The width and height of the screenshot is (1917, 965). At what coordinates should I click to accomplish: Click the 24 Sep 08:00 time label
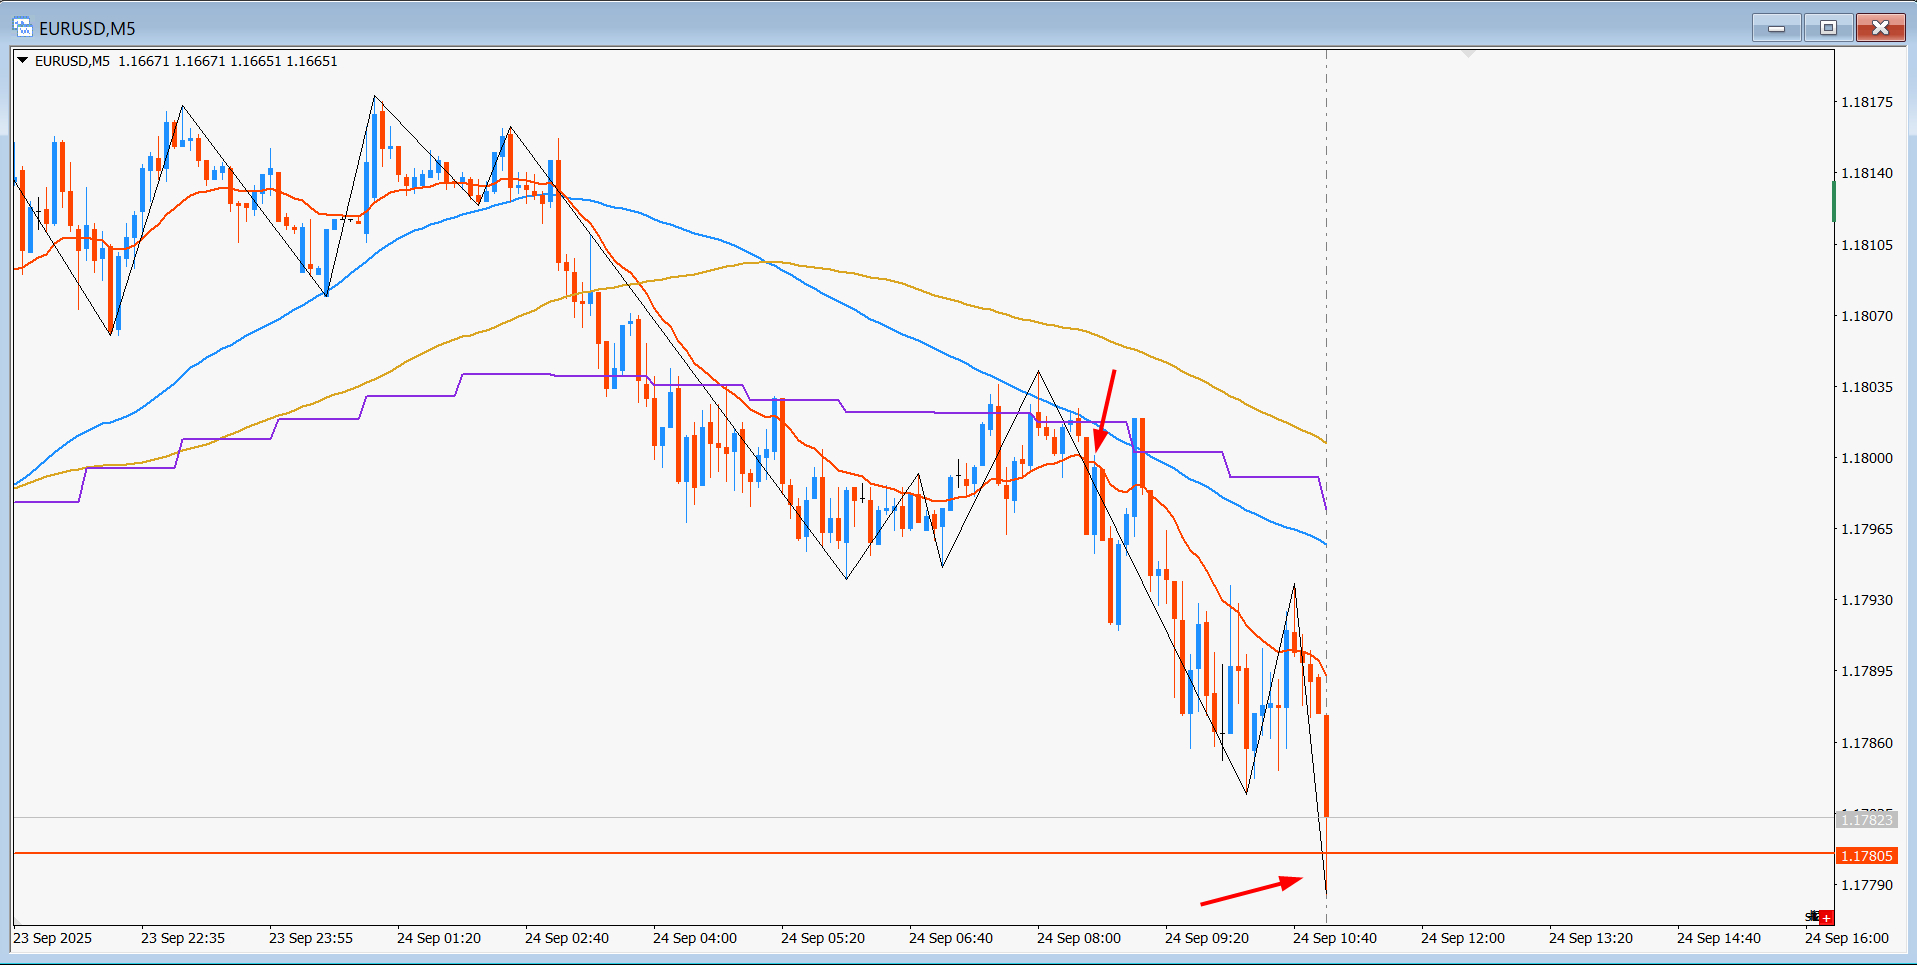[x=1079, y=938]
